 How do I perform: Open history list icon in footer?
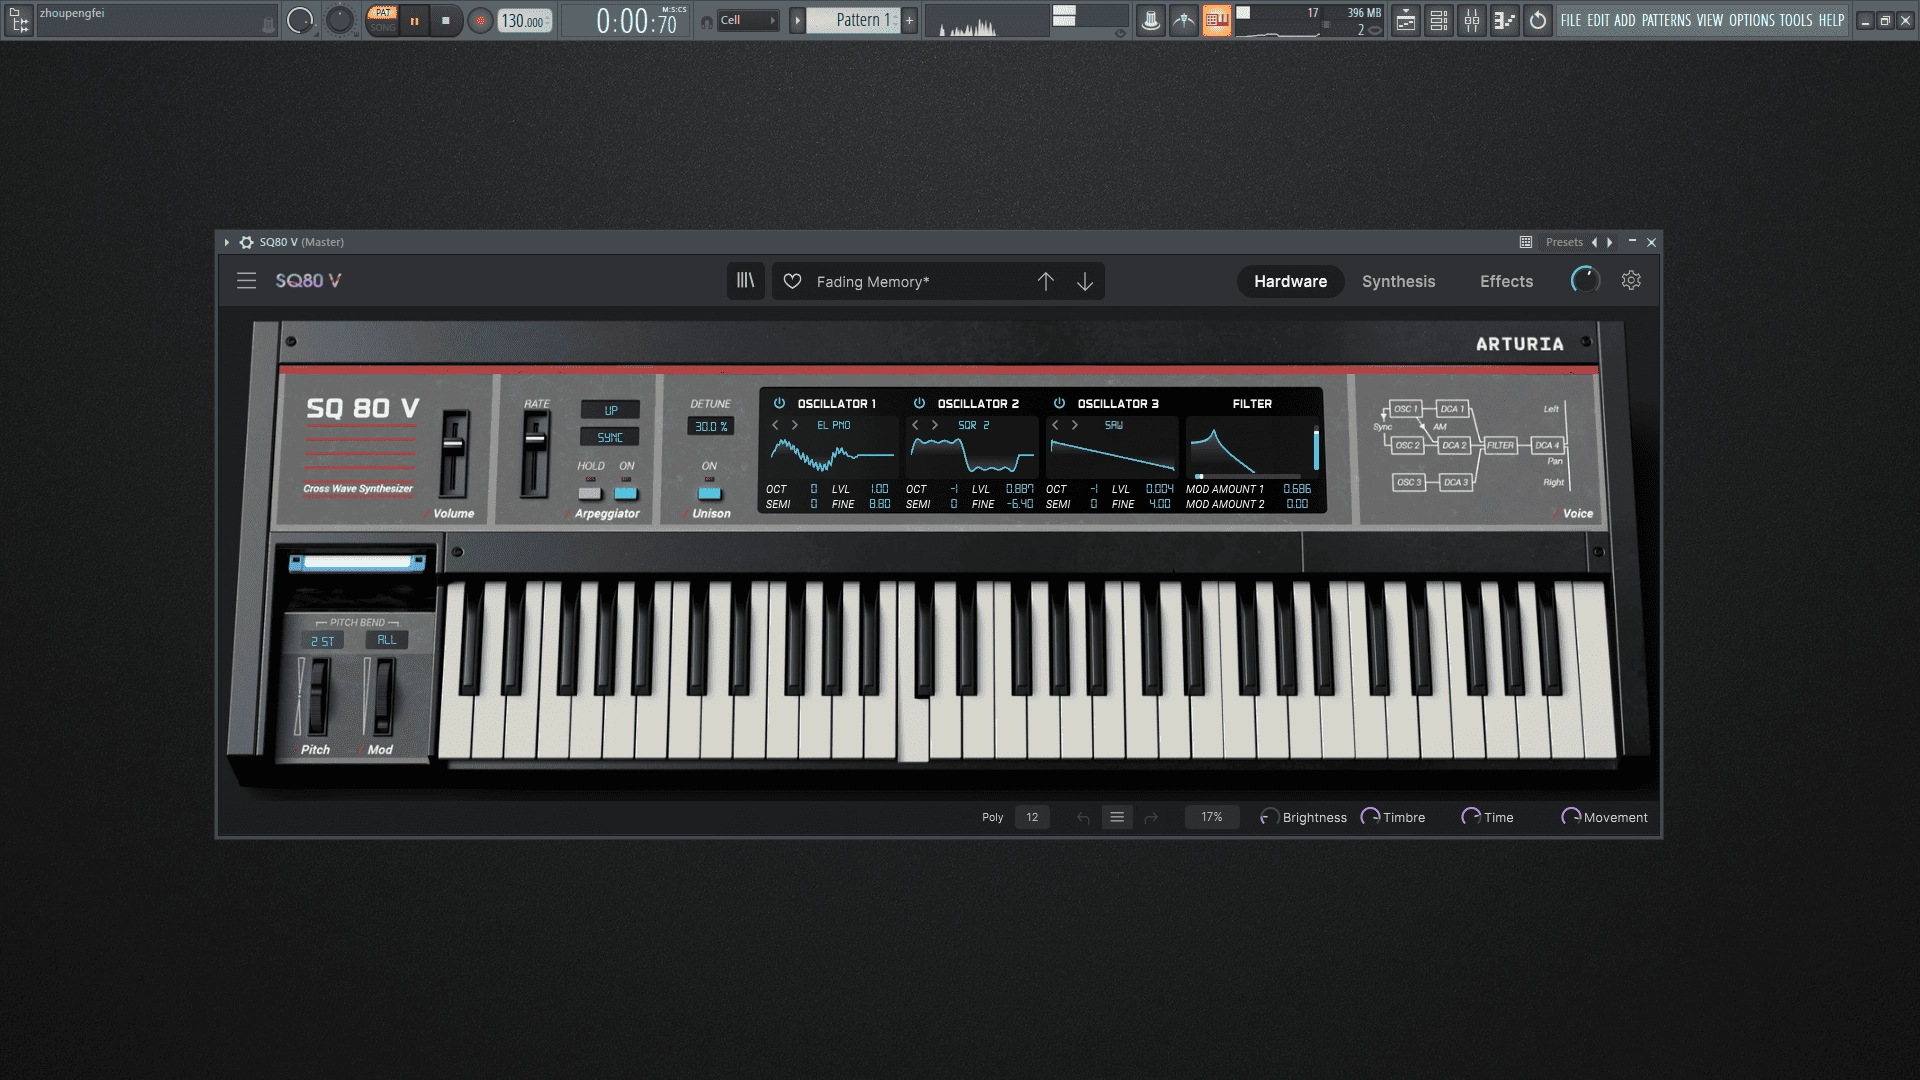[x=1117, y=818]
